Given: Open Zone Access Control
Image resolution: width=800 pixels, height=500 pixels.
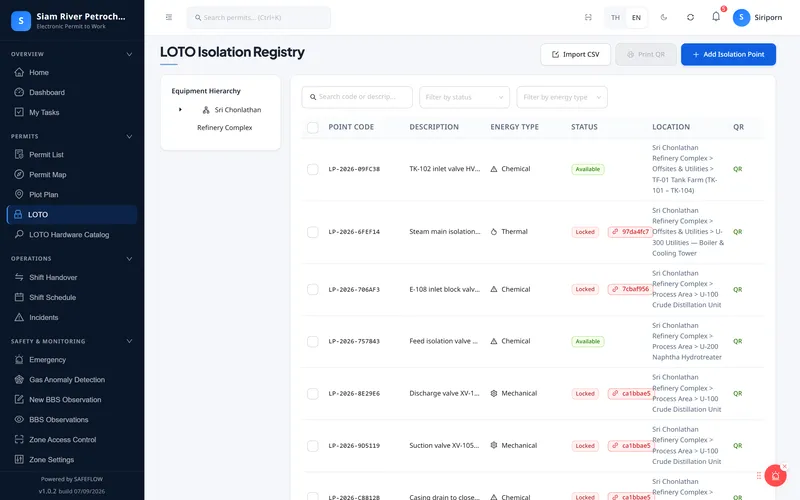Looking at the screenshot, I should (72, 439).
